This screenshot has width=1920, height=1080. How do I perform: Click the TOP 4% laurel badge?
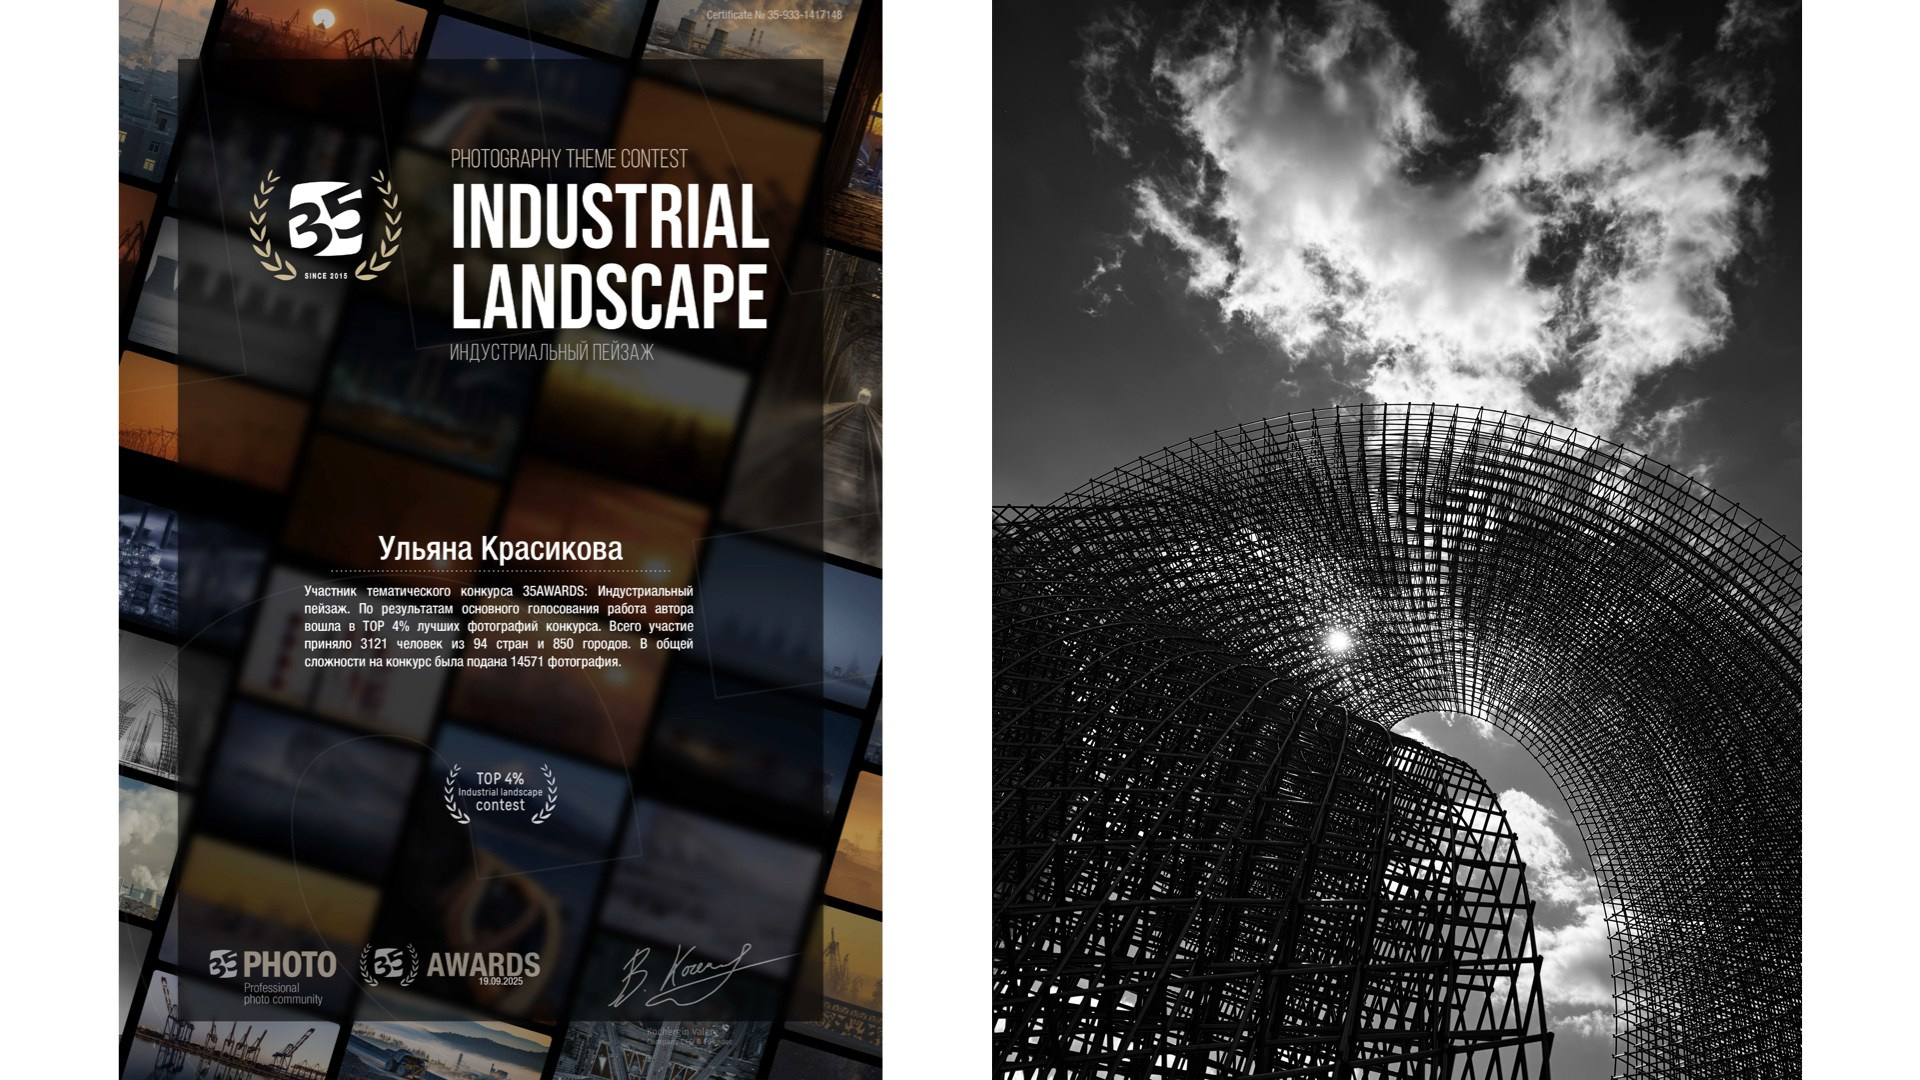[x=500, y=795]
